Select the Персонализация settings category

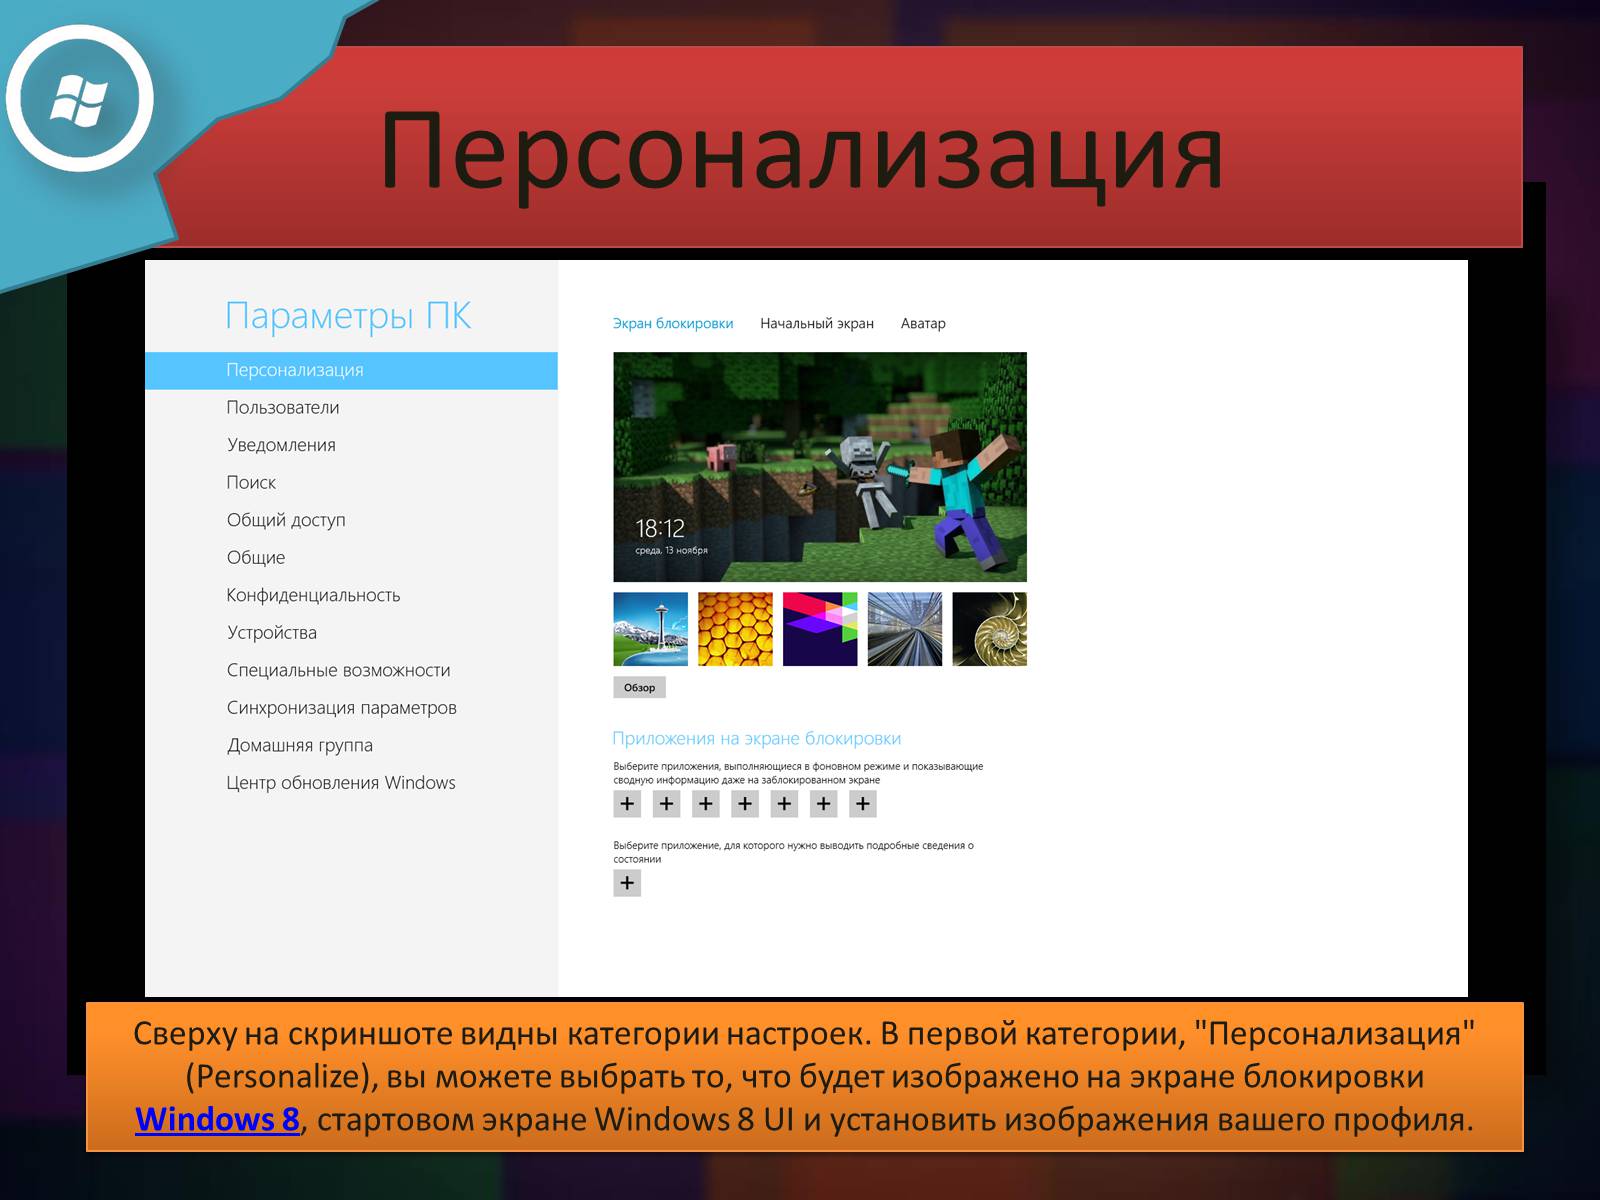[351, 370]
